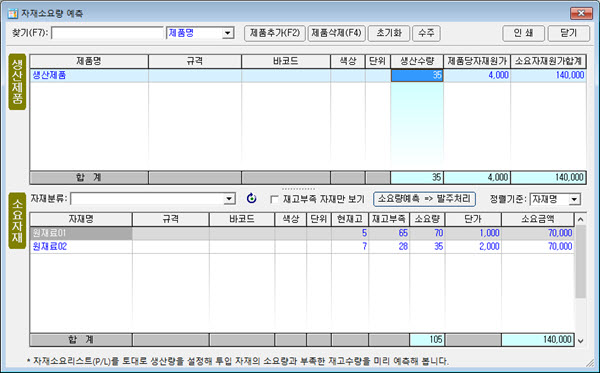The width and height of the screenshot is (600, 373).
Task: Click 재고부족 value 28 for 원재료02
Action: point(389,246)
